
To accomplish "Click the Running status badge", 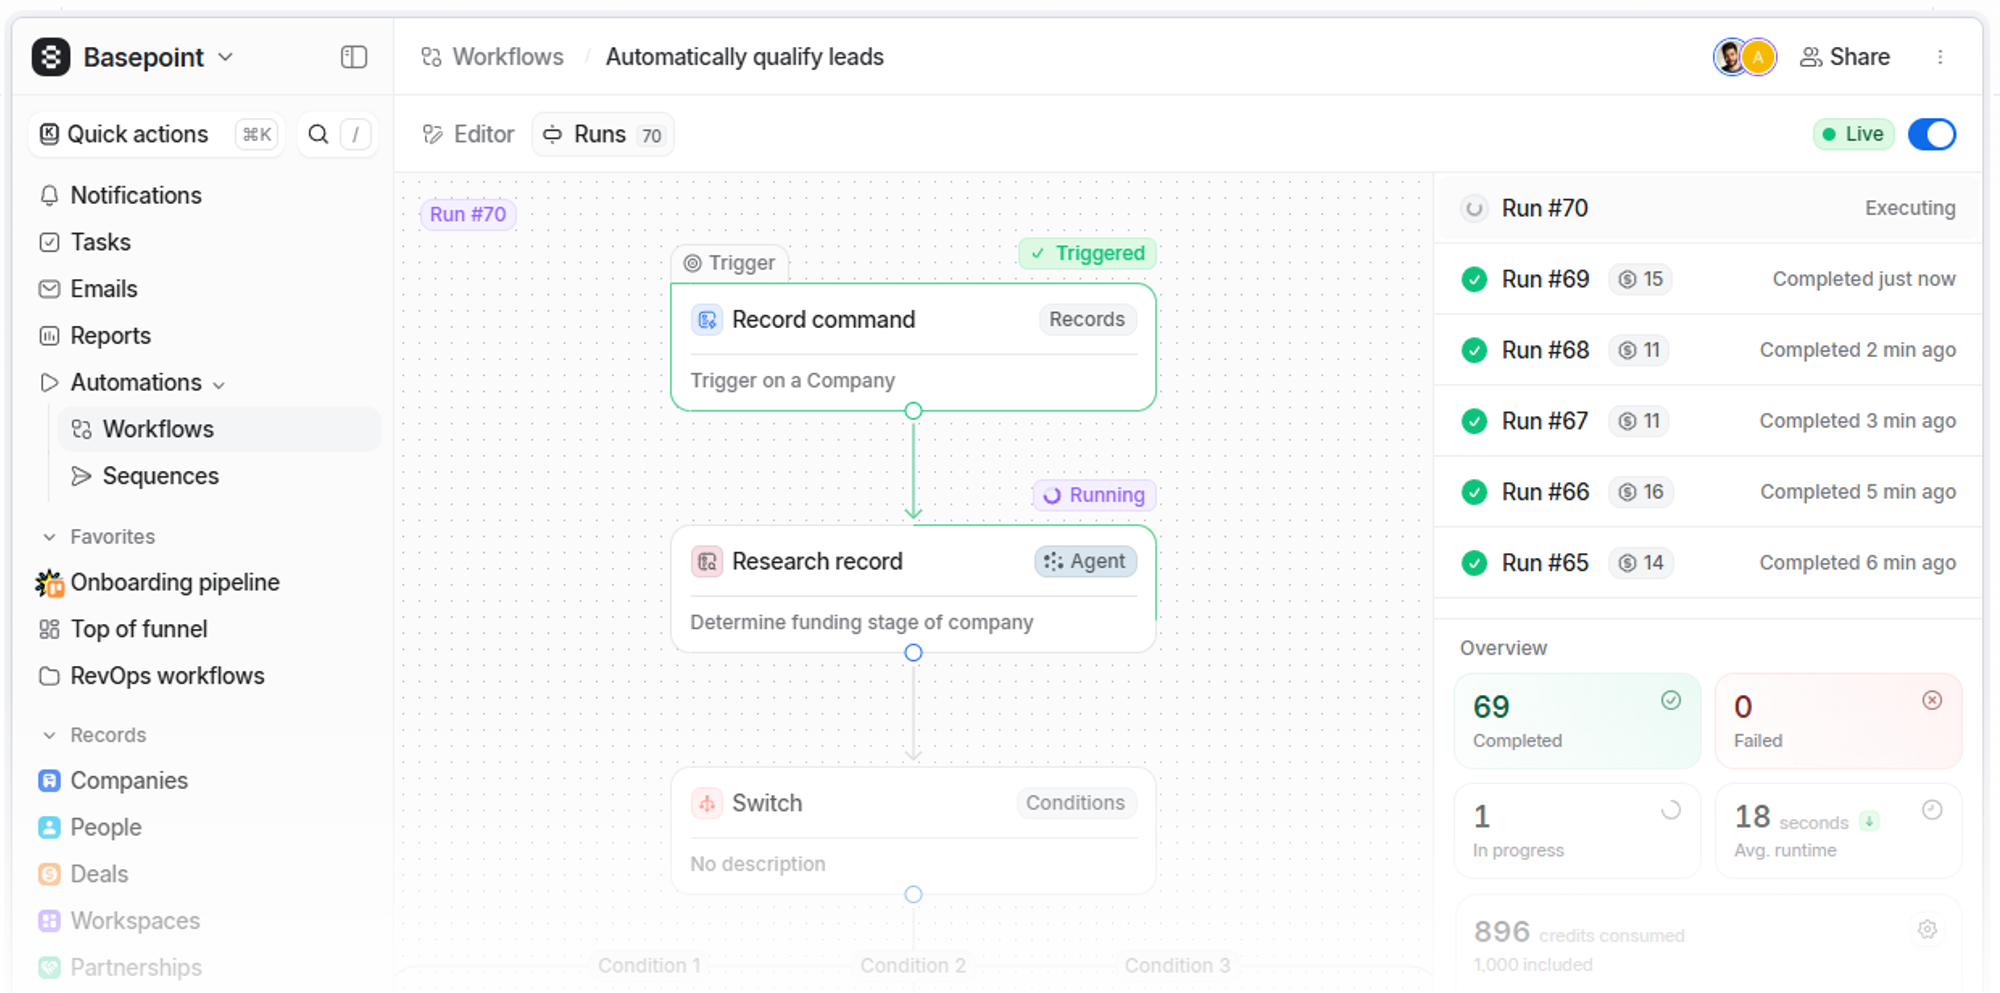I will (x=1095, y=495).
